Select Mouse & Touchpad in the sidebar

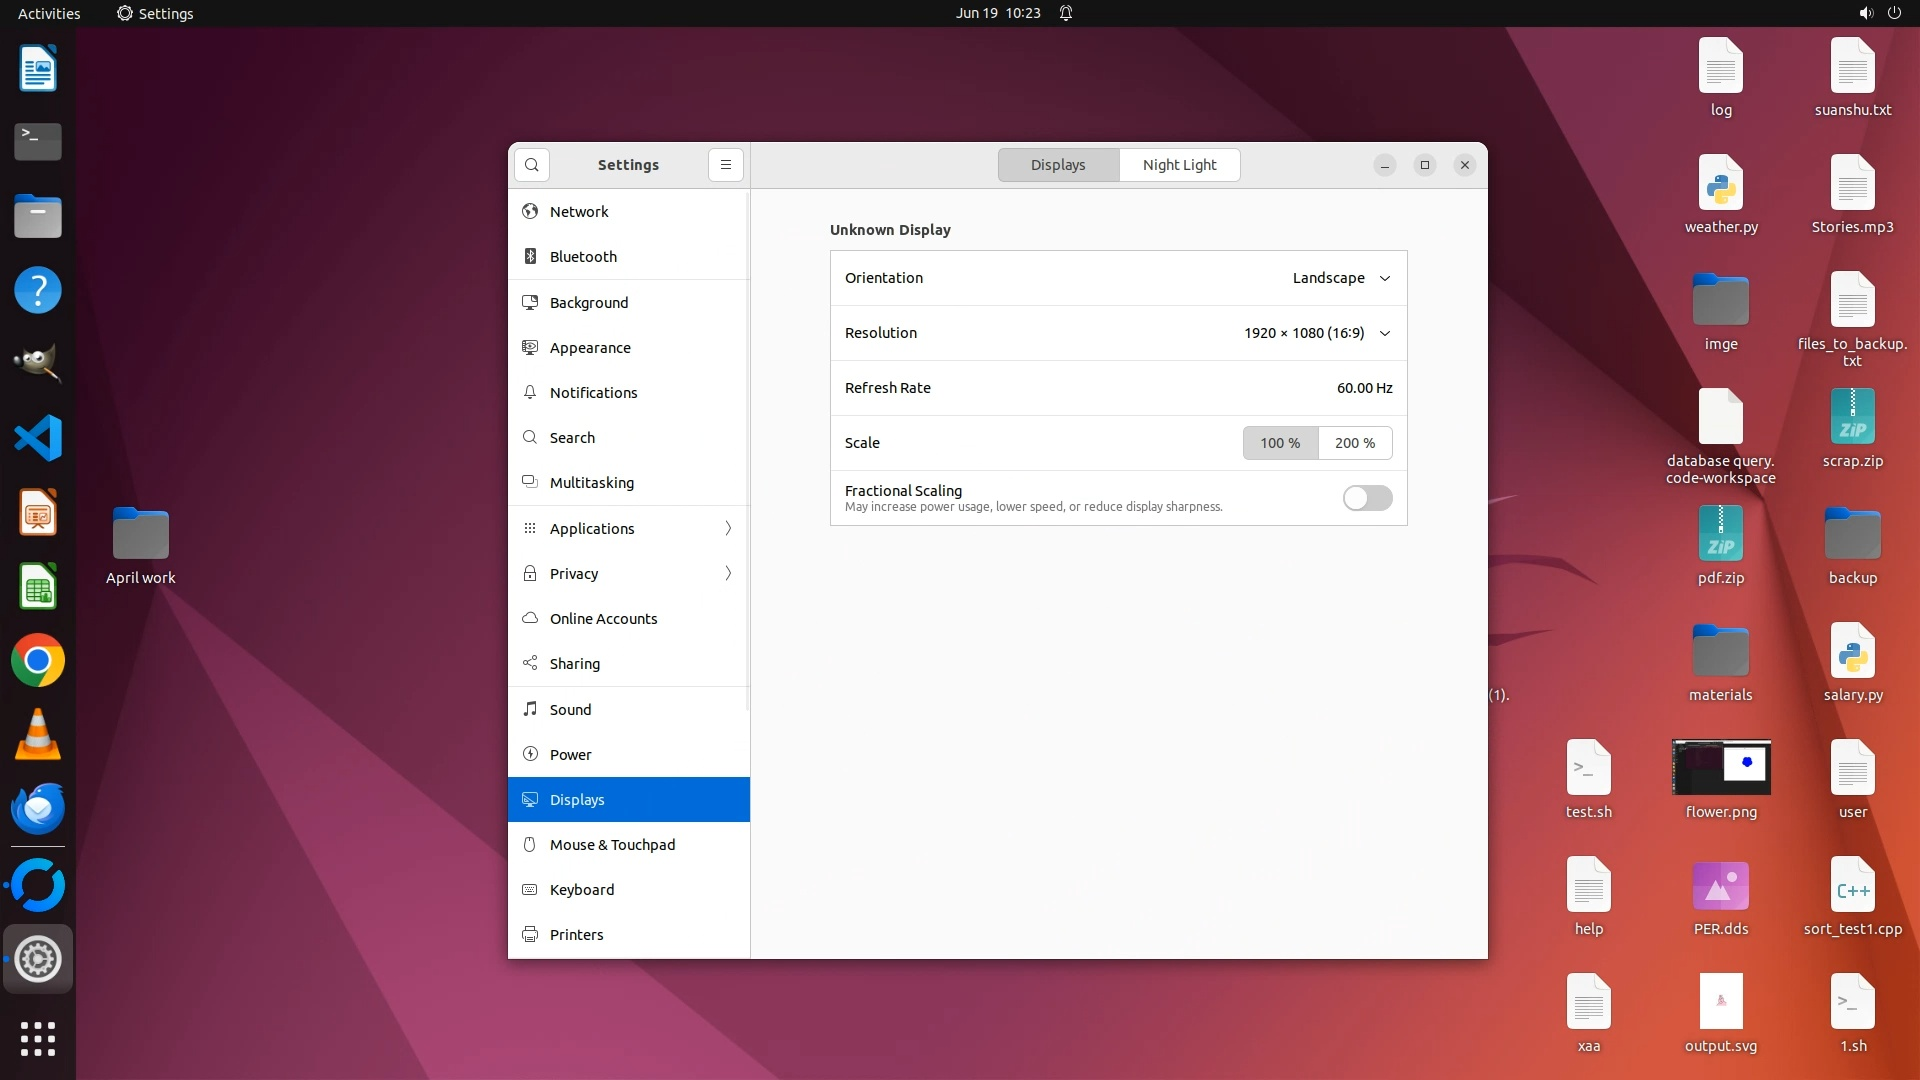(x=612, y=845)
